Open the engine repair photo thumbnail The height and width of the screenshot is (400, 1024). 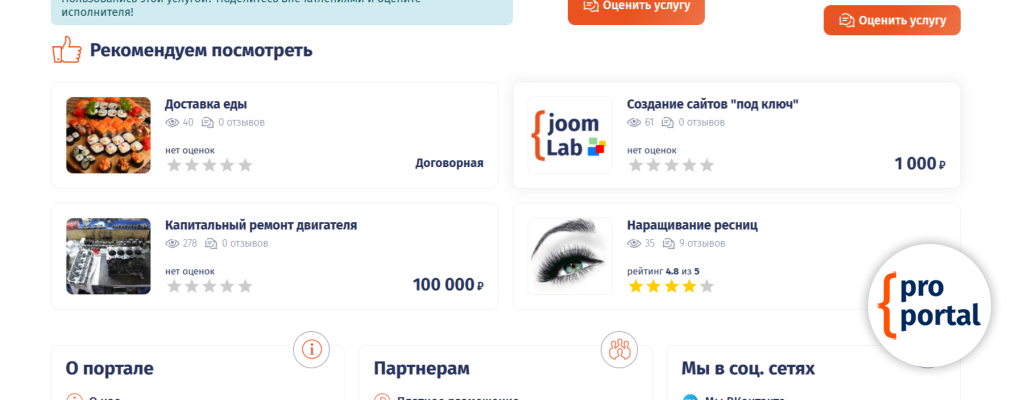coord(108,256)
